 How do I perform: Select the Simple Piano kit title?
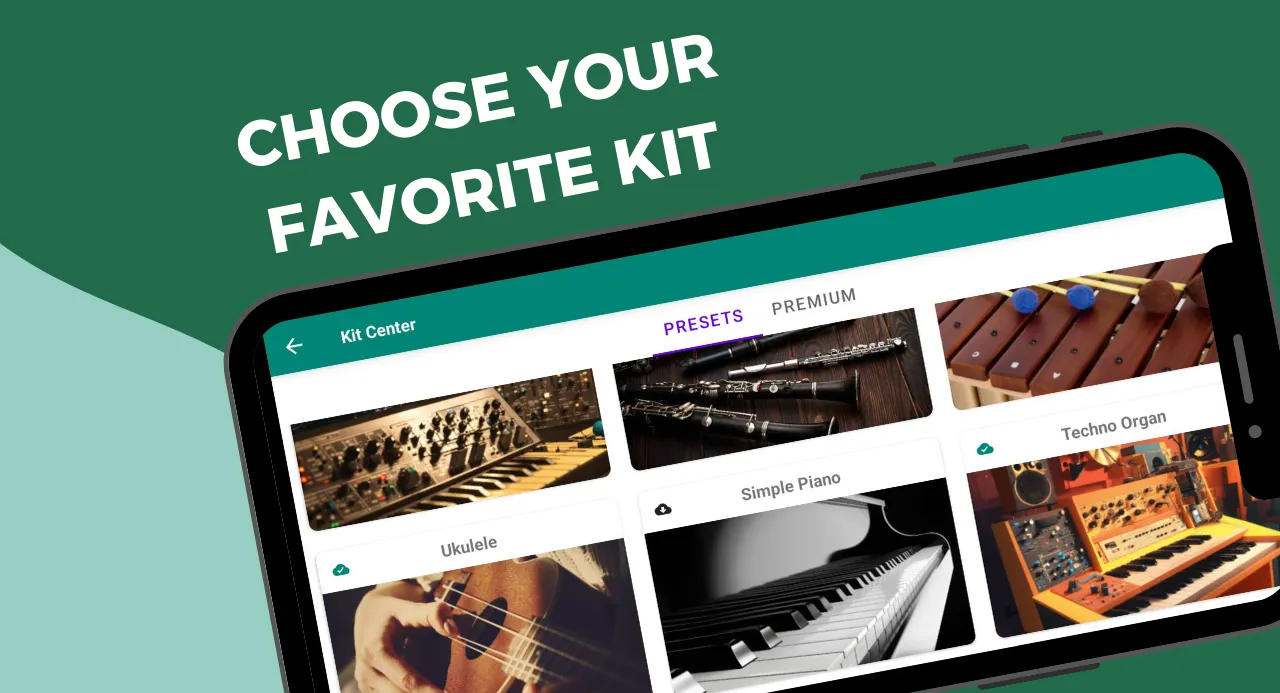pos(791,487)
